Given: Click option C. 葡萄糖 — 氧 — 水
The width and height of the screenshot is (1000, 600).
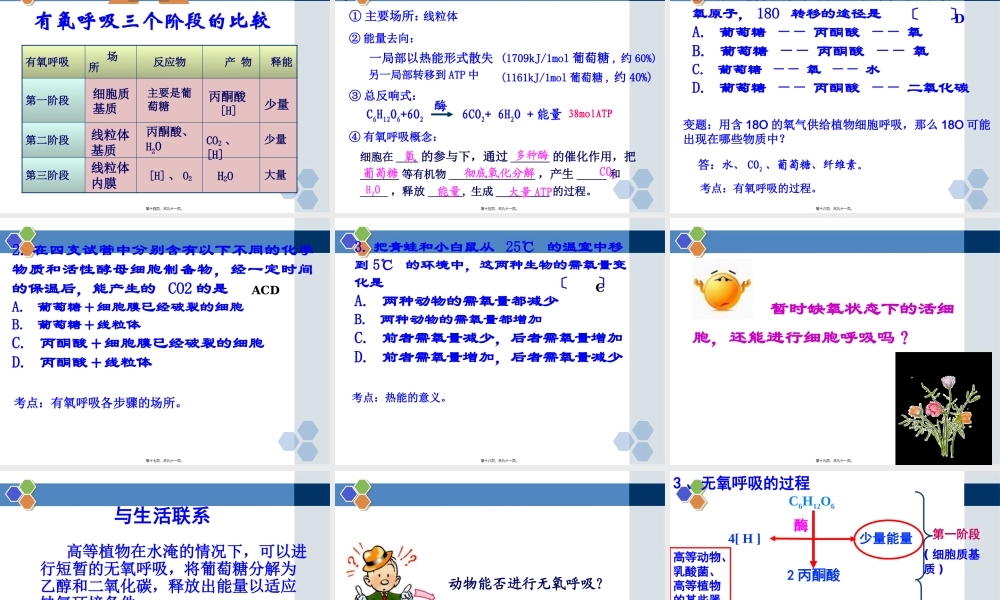Looking at the screenshot, I should pyautogui.click(x=785, y=70).
